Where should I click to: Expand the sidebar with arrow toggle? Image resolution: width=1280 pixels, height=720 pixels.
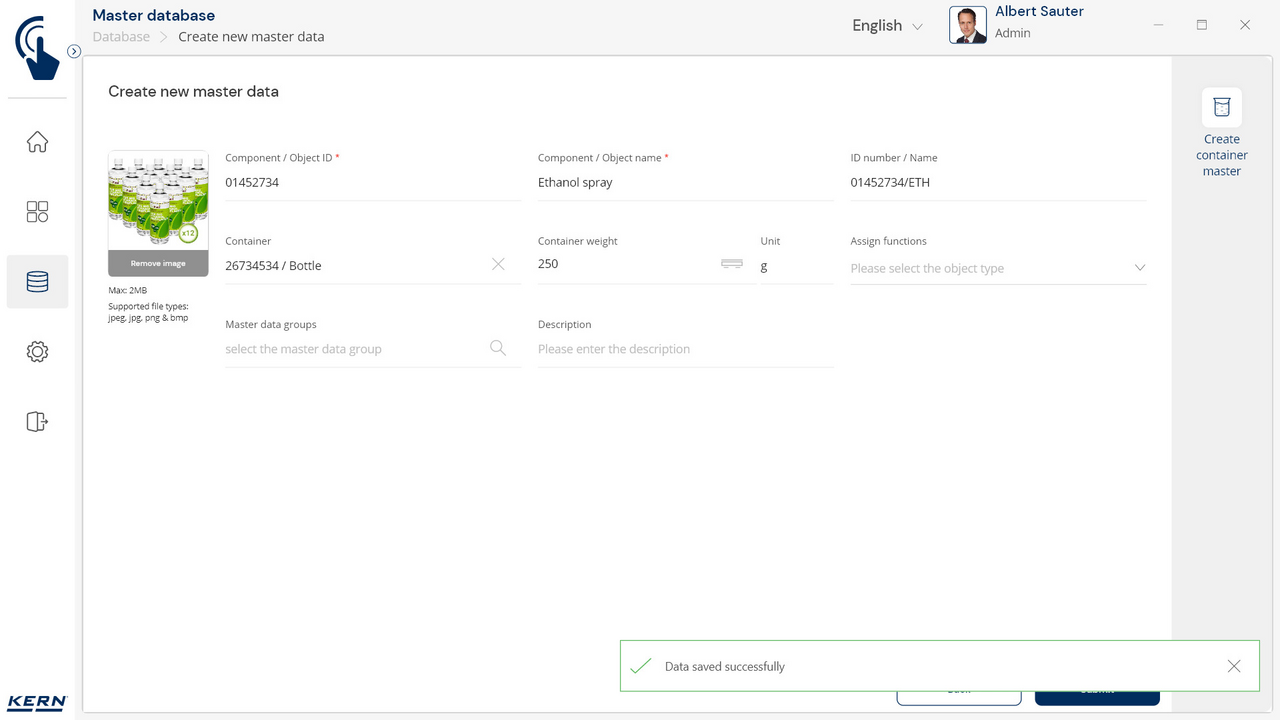(x=74, y=51)
